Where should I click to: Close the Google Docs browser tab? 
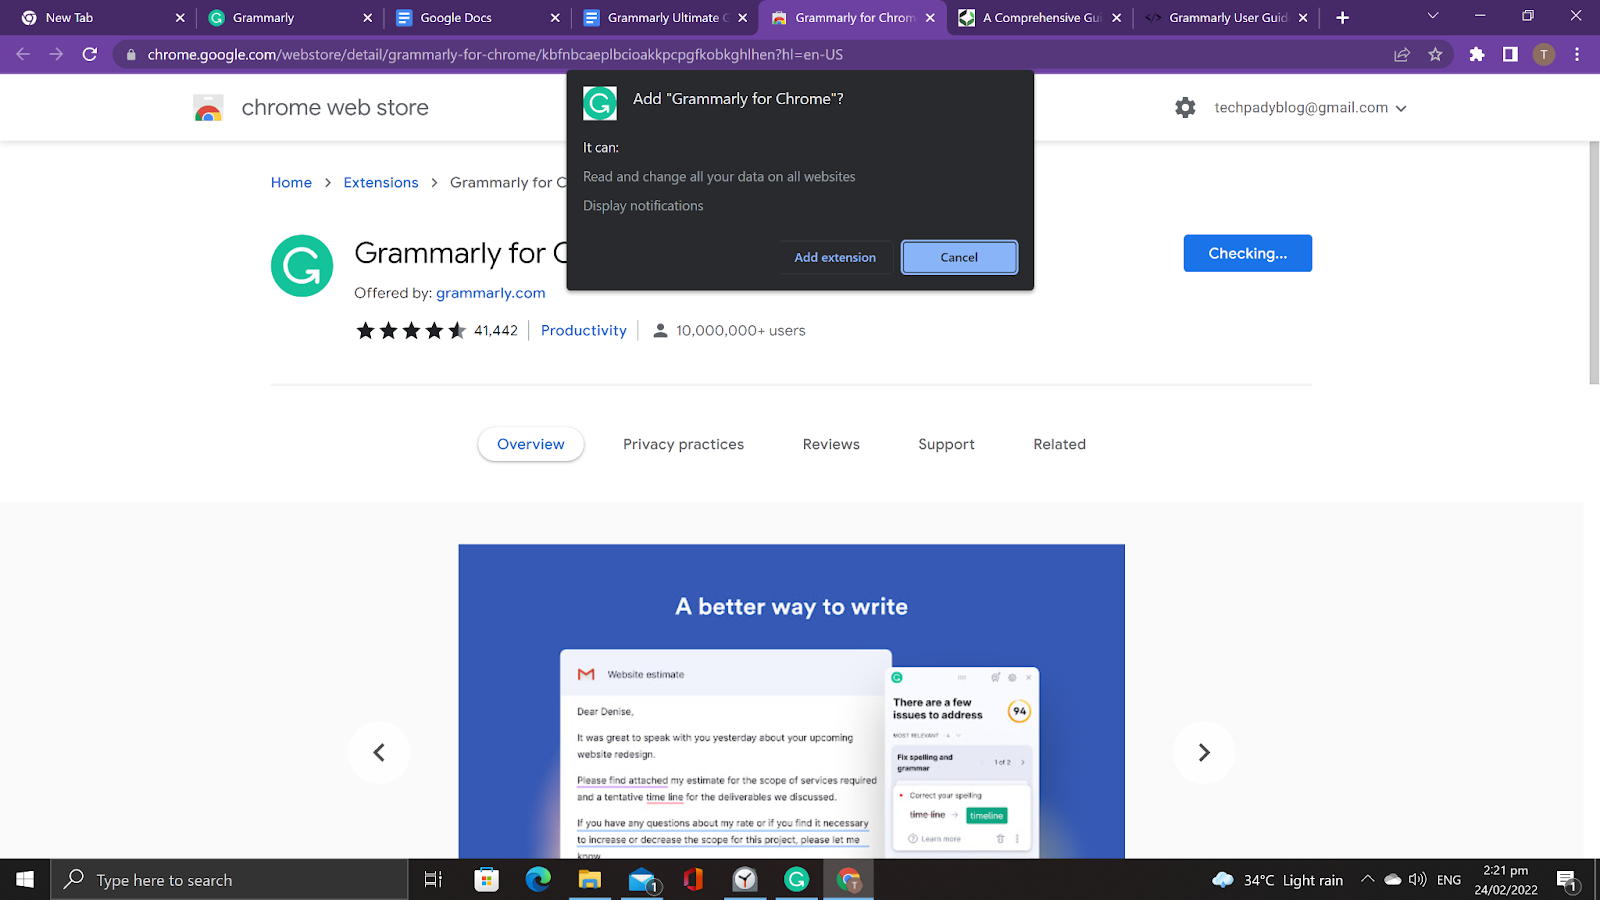(555, 18)
